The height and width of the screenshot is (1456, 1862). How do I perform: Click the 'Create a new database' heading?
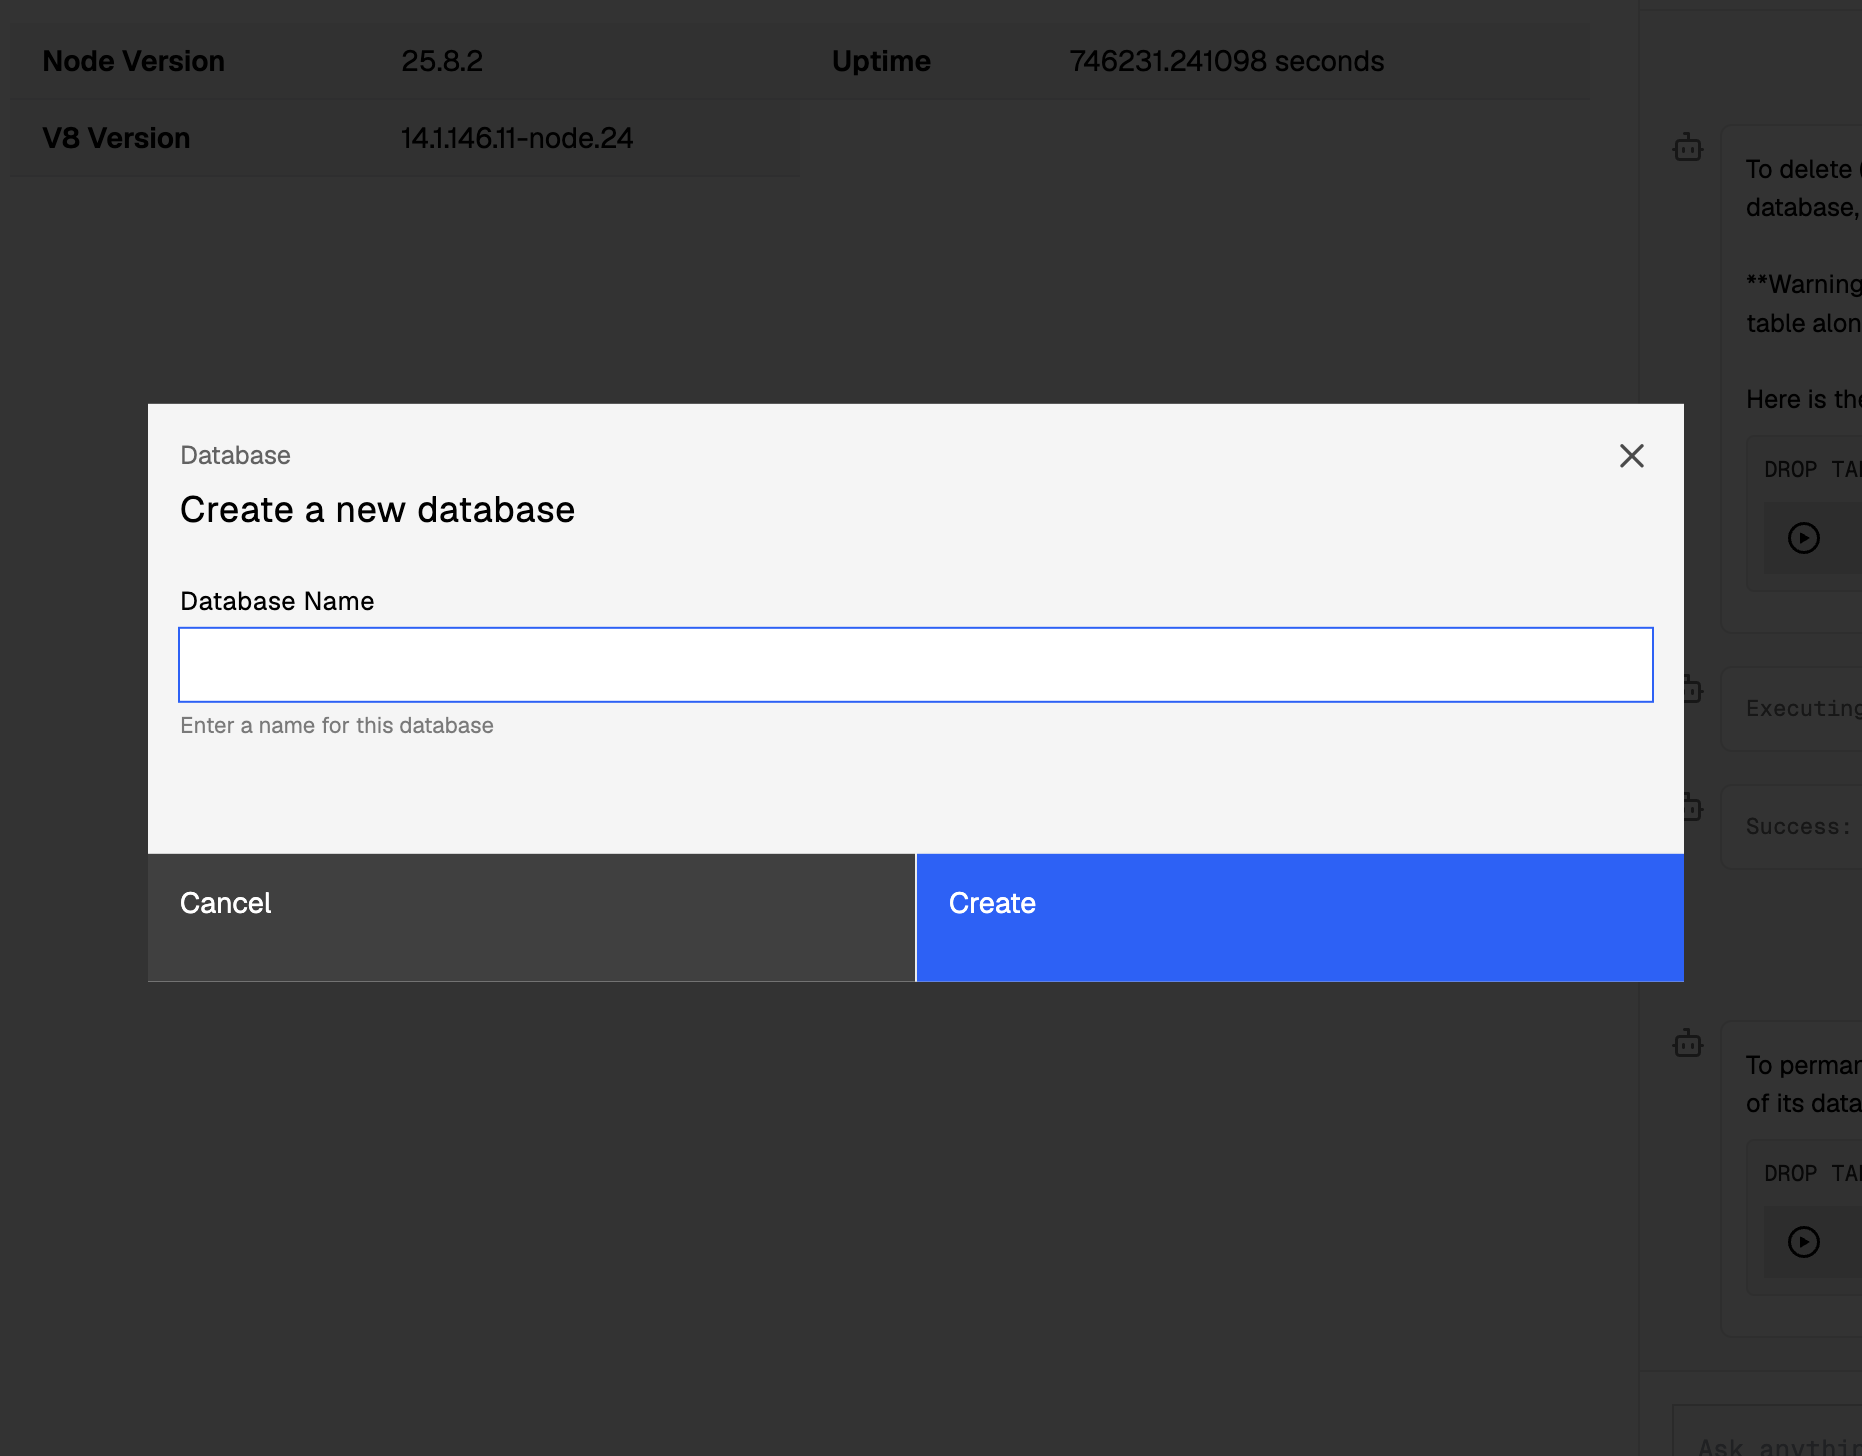[x=377, y=509]
